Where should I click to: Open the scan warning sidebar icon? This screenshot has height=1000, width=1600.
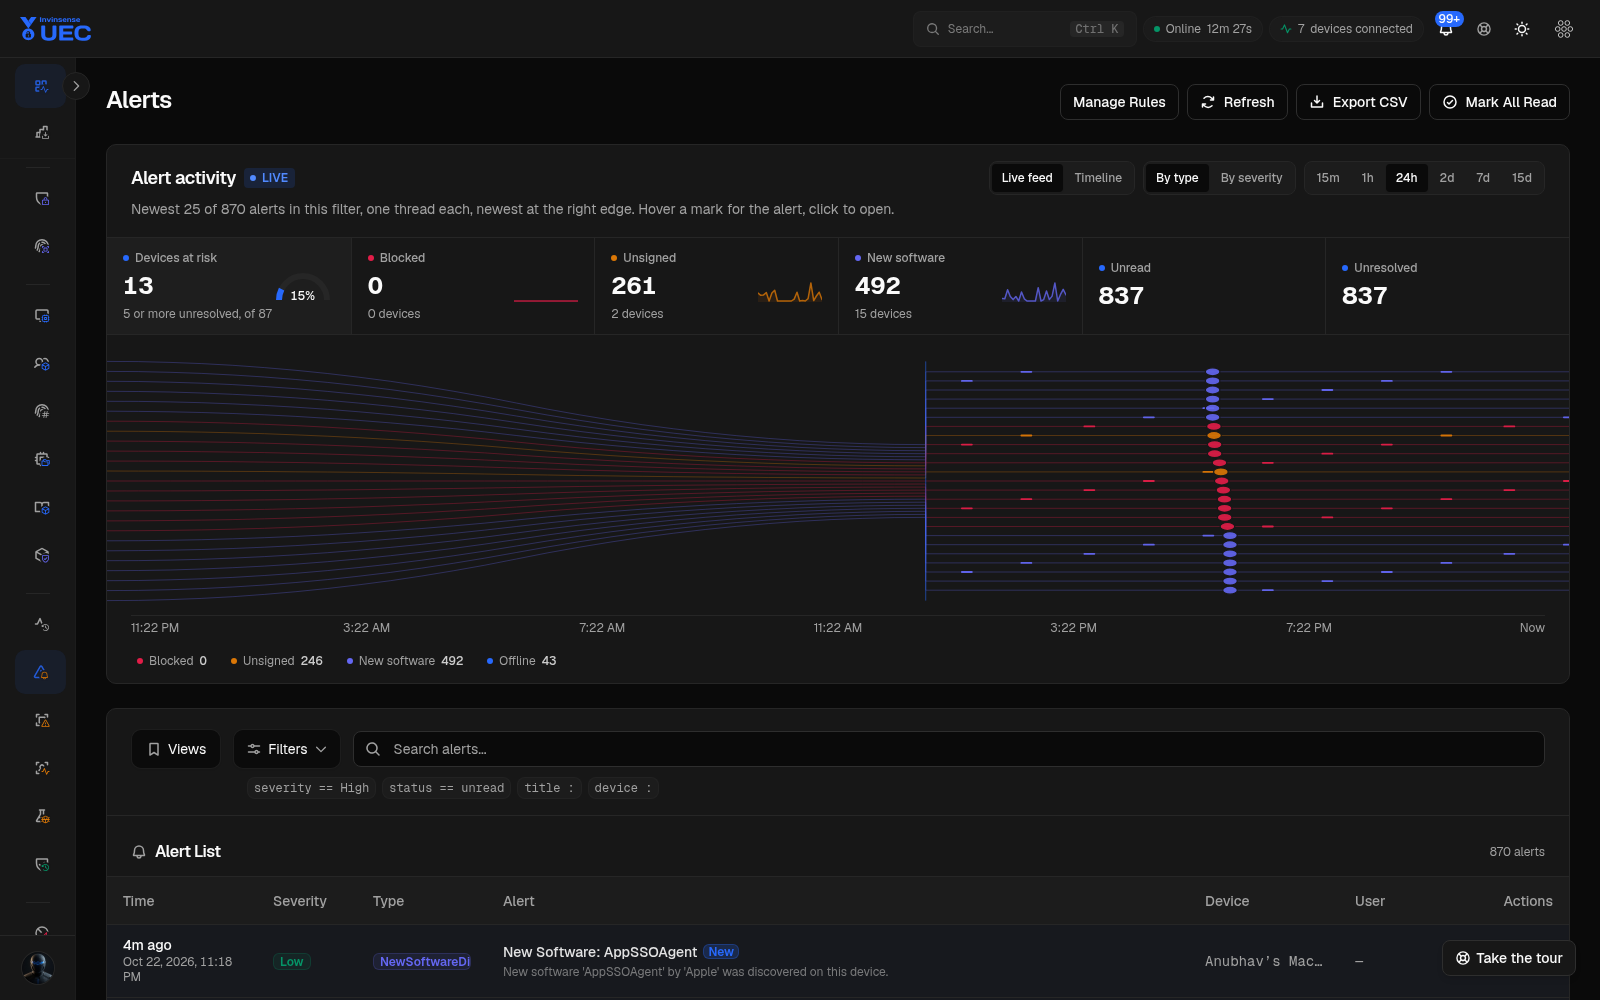41,720
